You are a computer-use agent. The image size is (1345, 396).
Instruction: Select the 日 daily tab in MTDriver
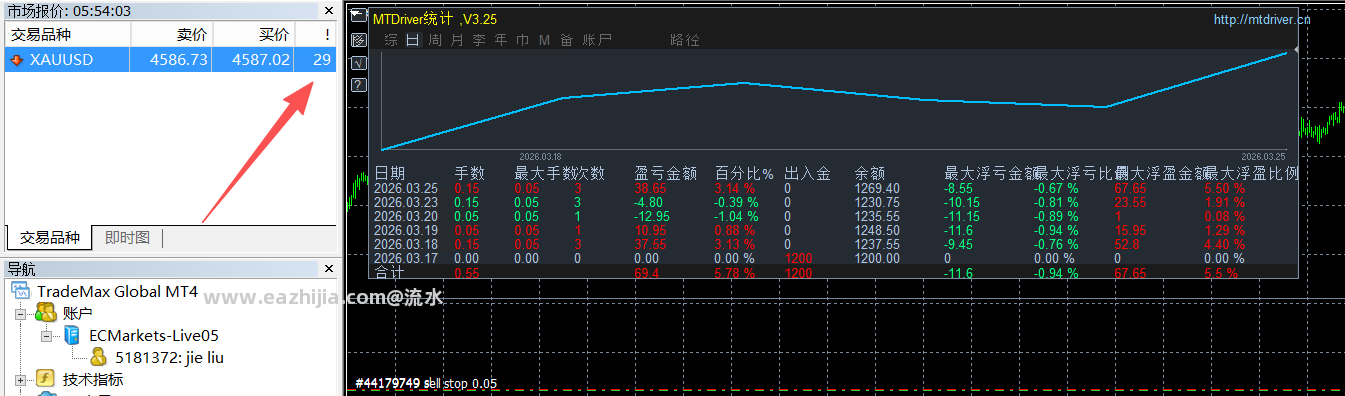(412, 41)
